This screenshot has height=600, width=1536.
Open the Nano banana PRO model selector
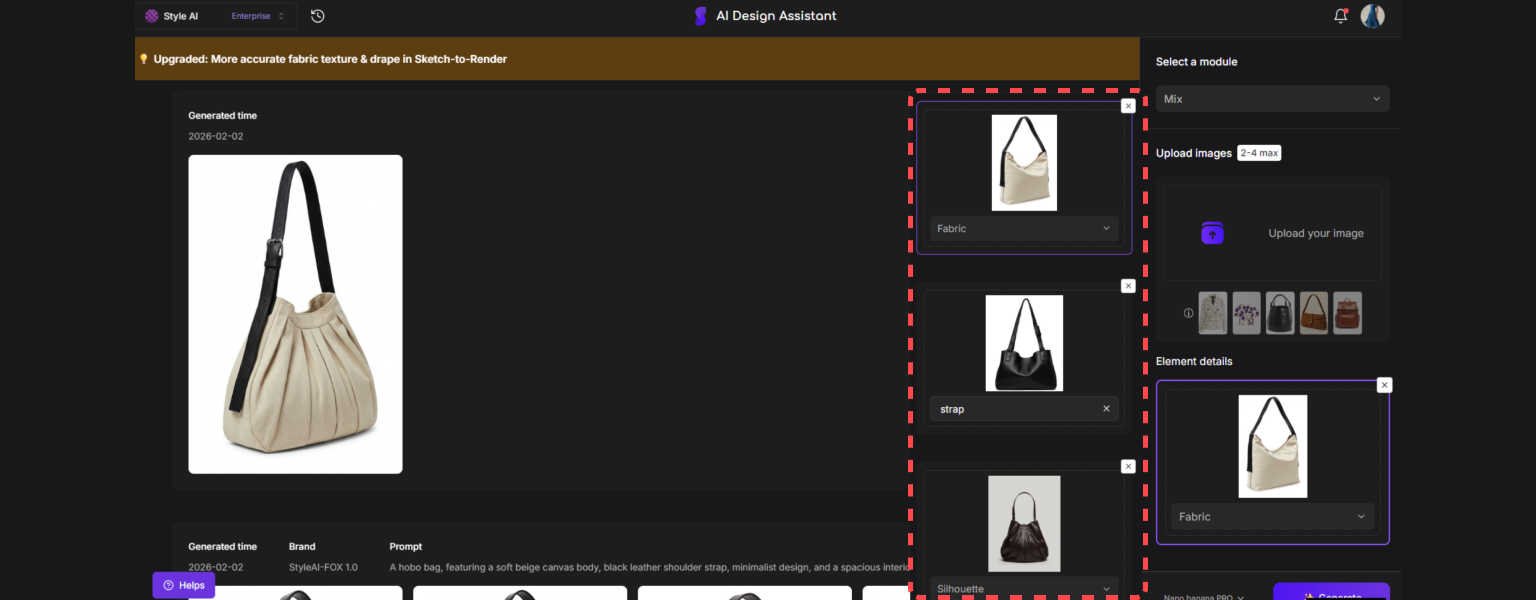pyautogui.click(x=1204, y=597)
